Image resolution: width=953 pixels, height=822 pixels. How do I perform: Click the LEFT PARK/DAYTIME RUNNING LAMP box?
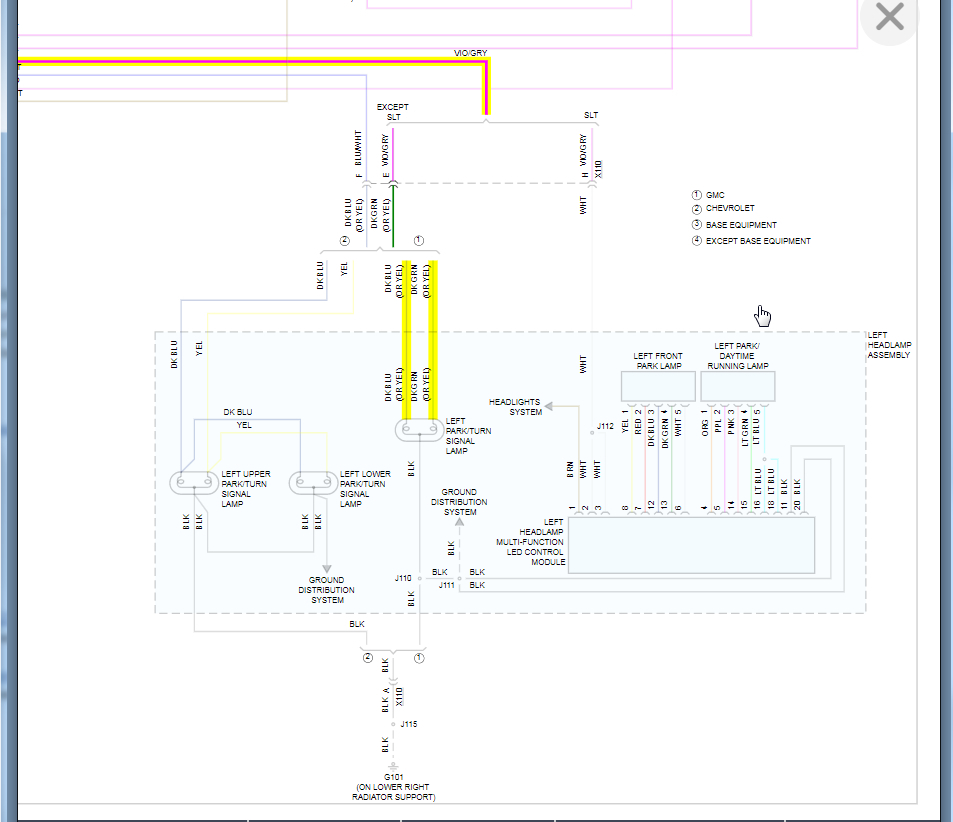(738, 386)
